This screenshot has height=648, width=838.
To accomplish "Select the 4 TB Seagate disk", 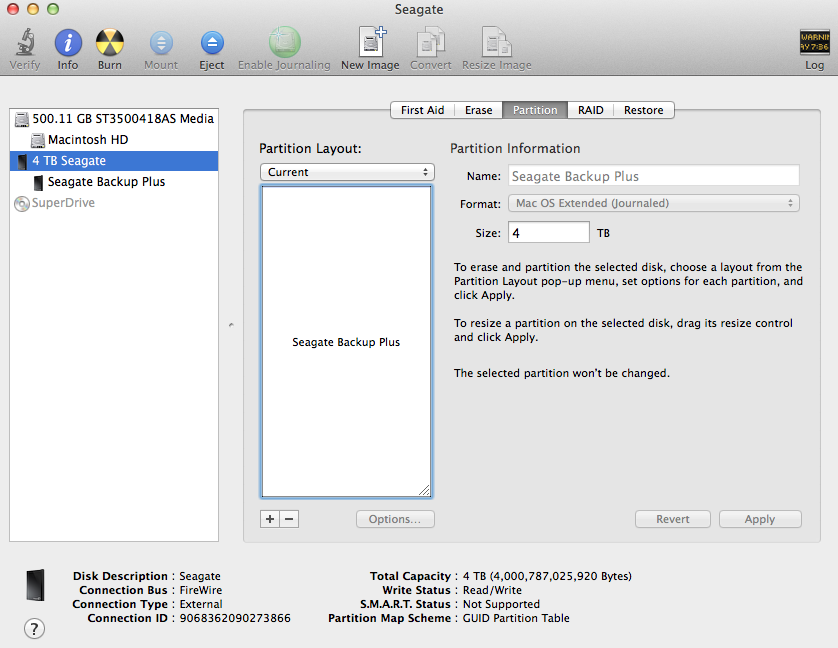I will click(114, 161).
